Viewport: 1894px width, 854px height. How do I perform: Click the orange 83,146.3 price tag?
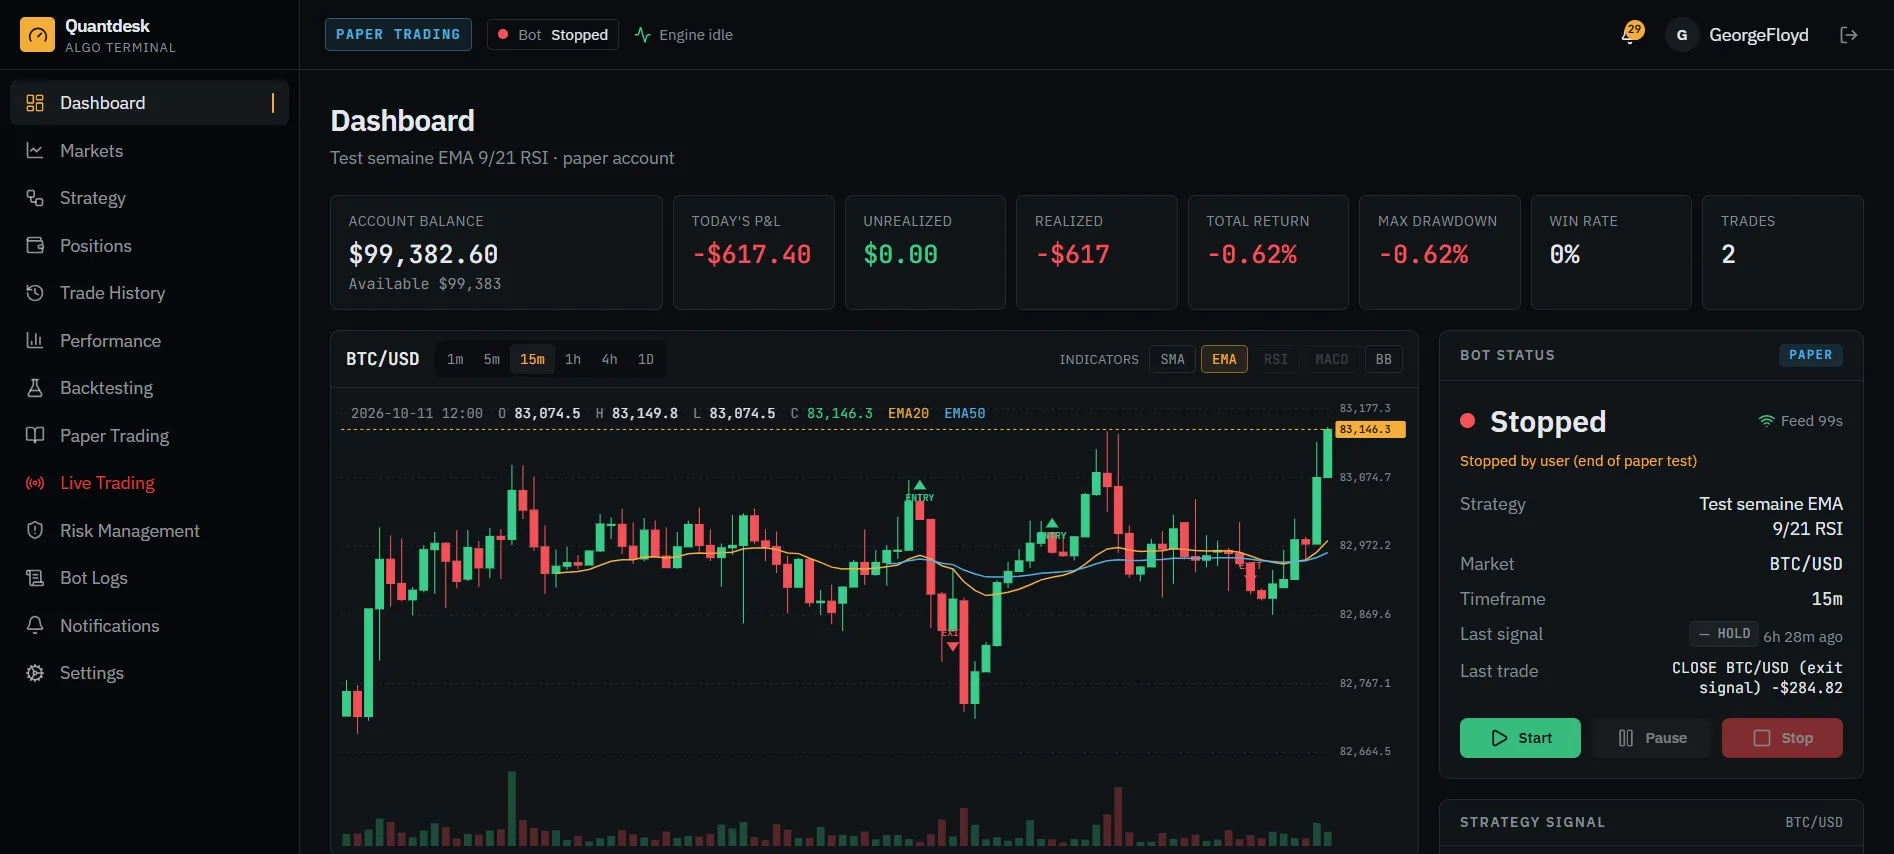[x=1371, y=429]
